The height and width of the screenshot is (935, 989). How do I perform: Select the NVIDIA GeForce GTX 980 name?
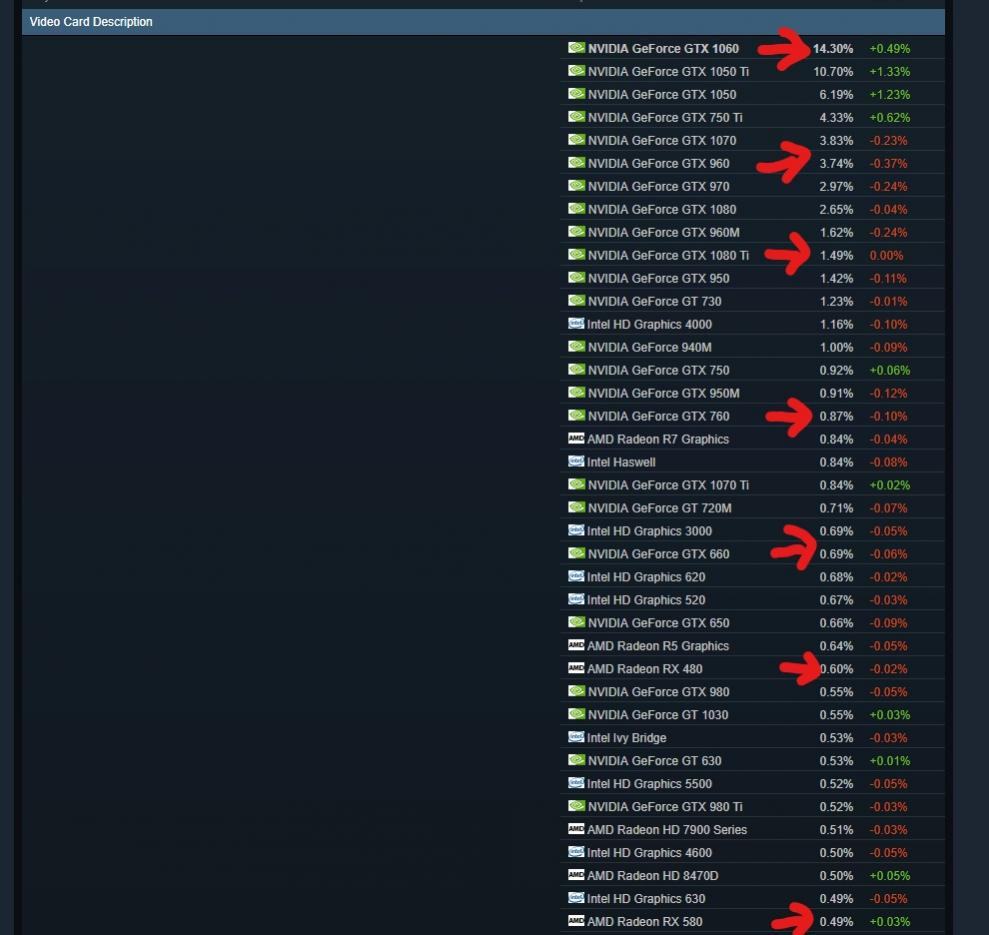[658, 692]
